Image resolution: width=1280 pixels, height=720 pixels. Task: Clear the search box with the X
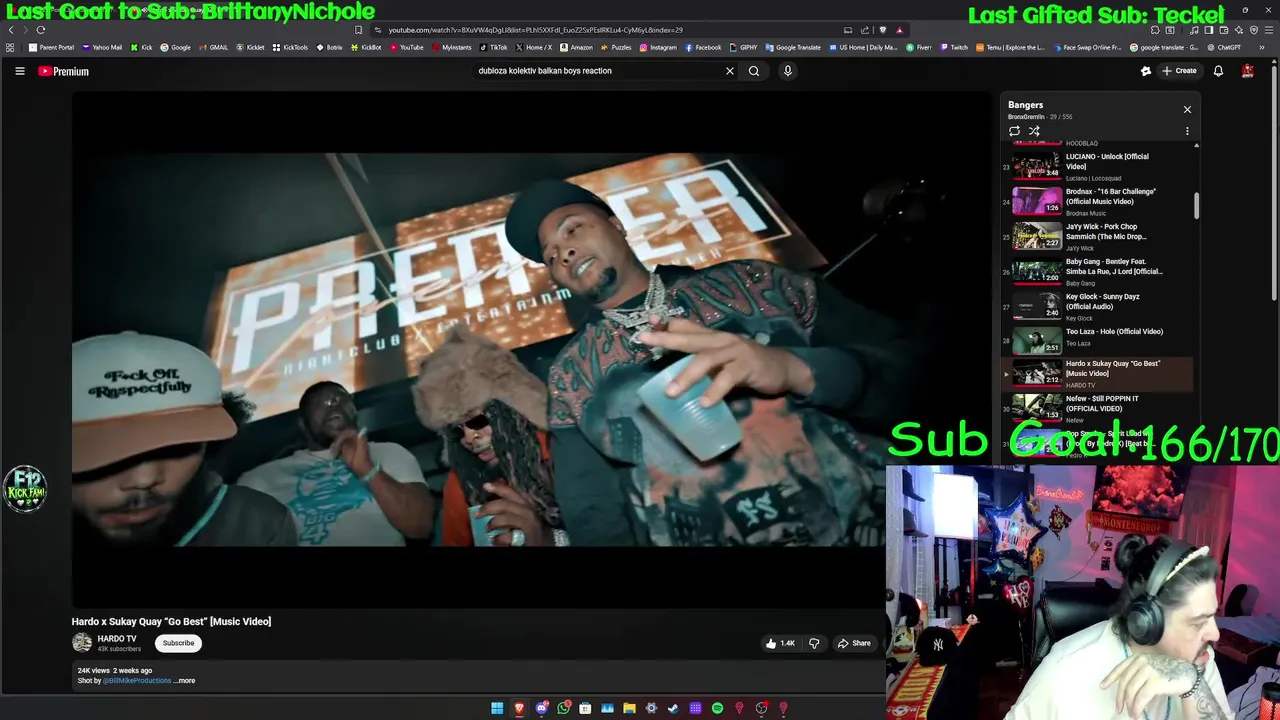[730, 71]
